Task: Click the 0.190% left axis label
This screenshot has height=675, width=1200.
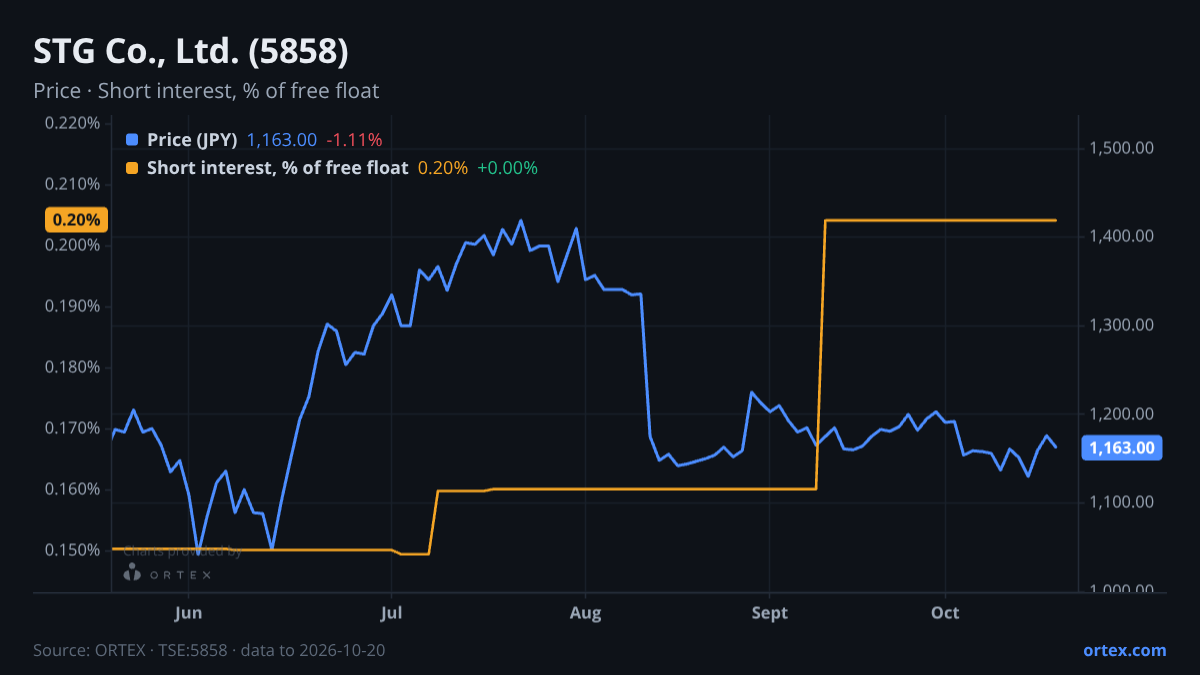Action: coord(73,306)
